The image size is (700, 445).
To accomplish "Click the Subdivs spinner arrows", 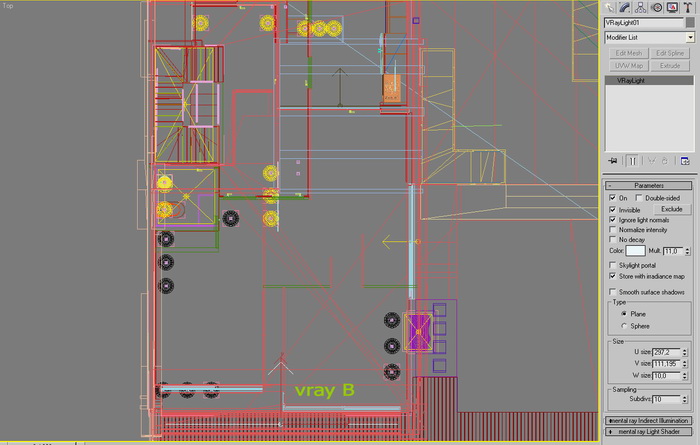I will click(685, 399).
